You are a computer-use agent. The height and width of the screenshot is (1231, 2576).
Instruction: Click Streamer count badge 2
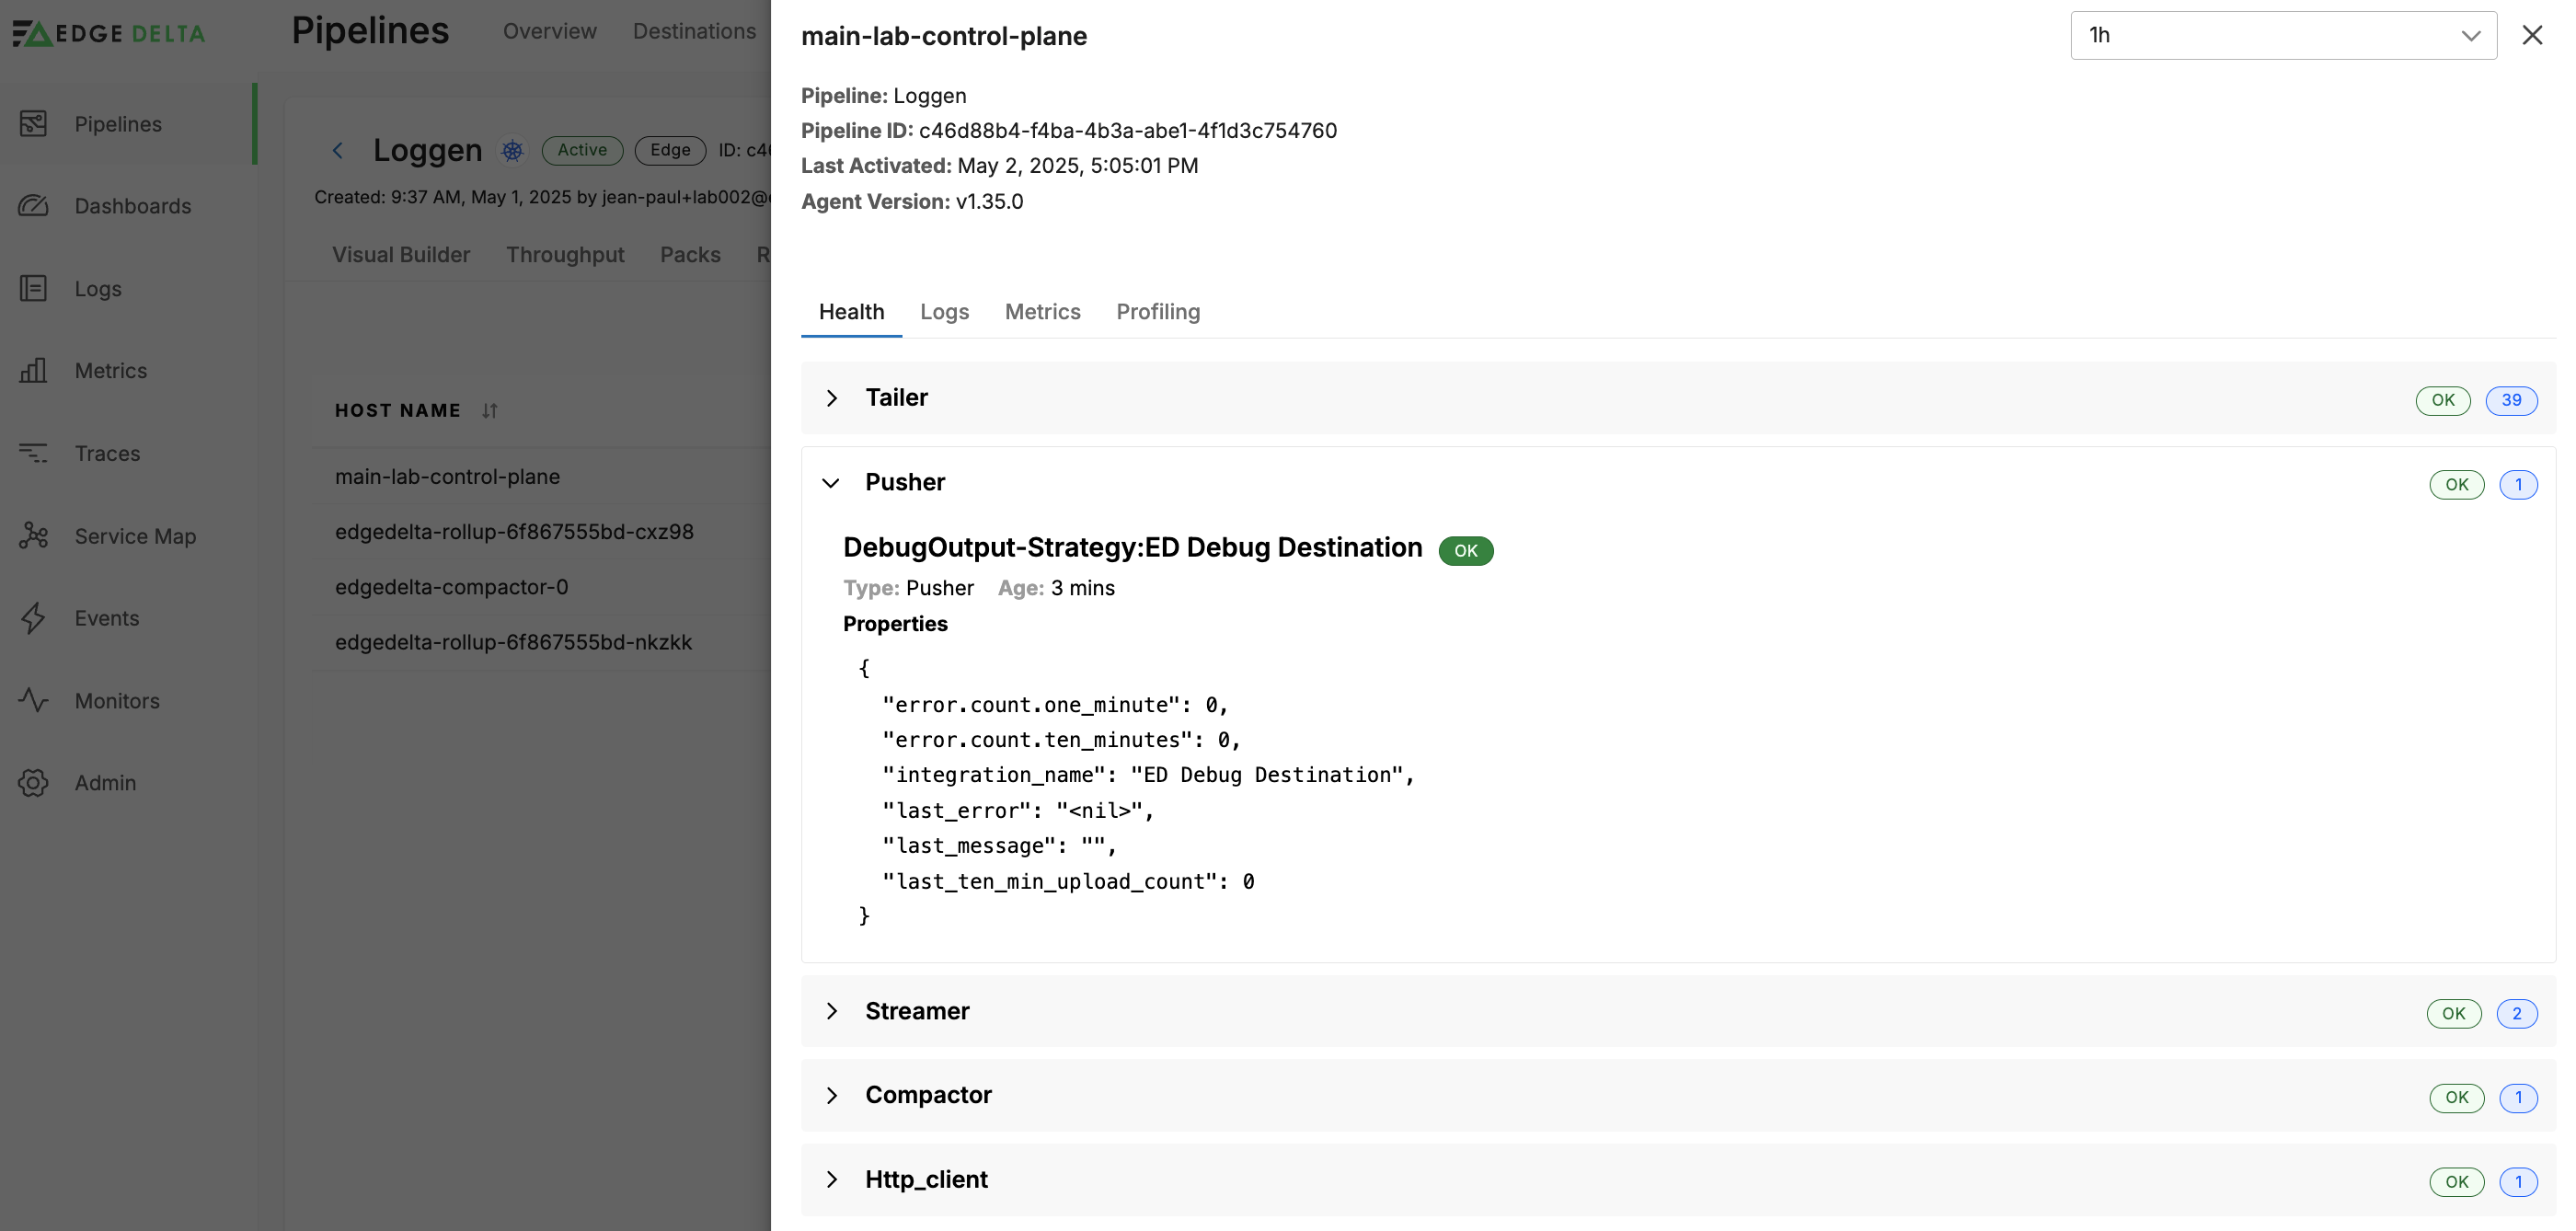pos(2517,1013)
